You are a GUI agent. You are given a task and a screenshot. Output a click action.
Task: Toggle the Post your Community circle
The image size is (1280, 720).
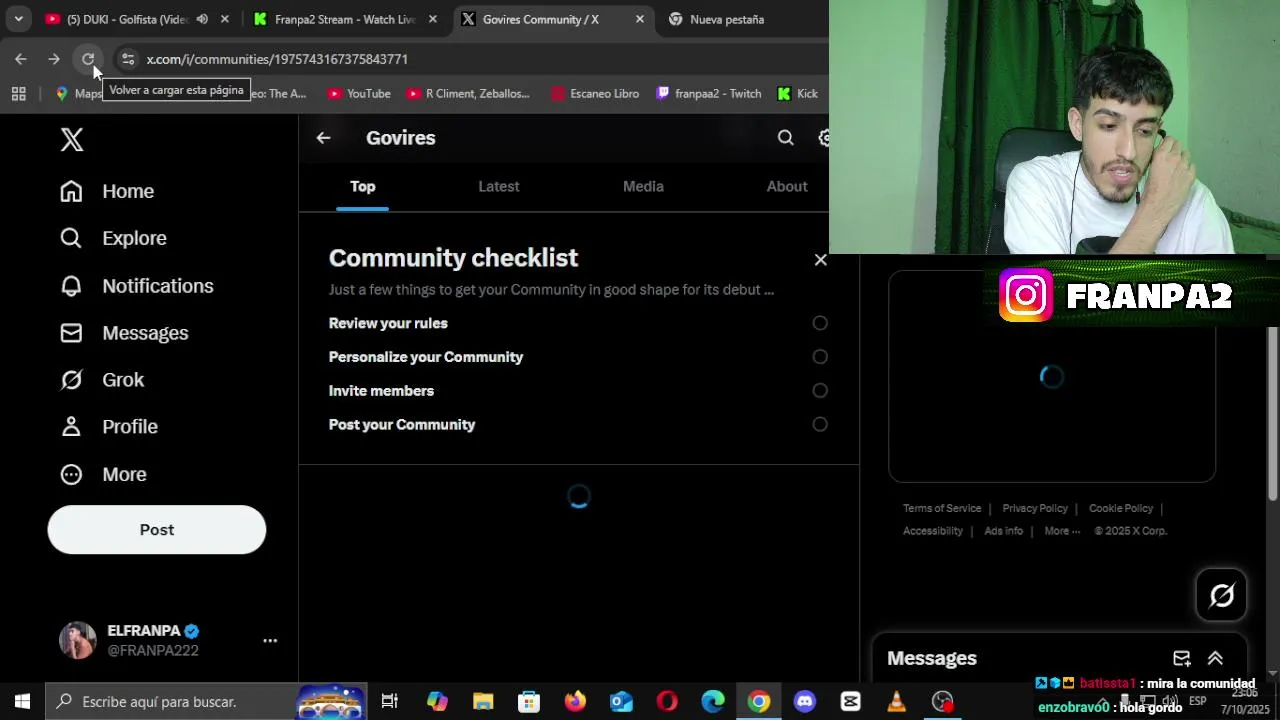(x=820, y=424)
